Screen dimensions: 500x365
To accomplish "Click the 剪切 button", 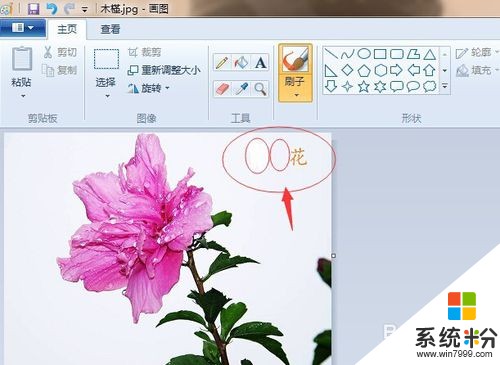I will 60,52.
